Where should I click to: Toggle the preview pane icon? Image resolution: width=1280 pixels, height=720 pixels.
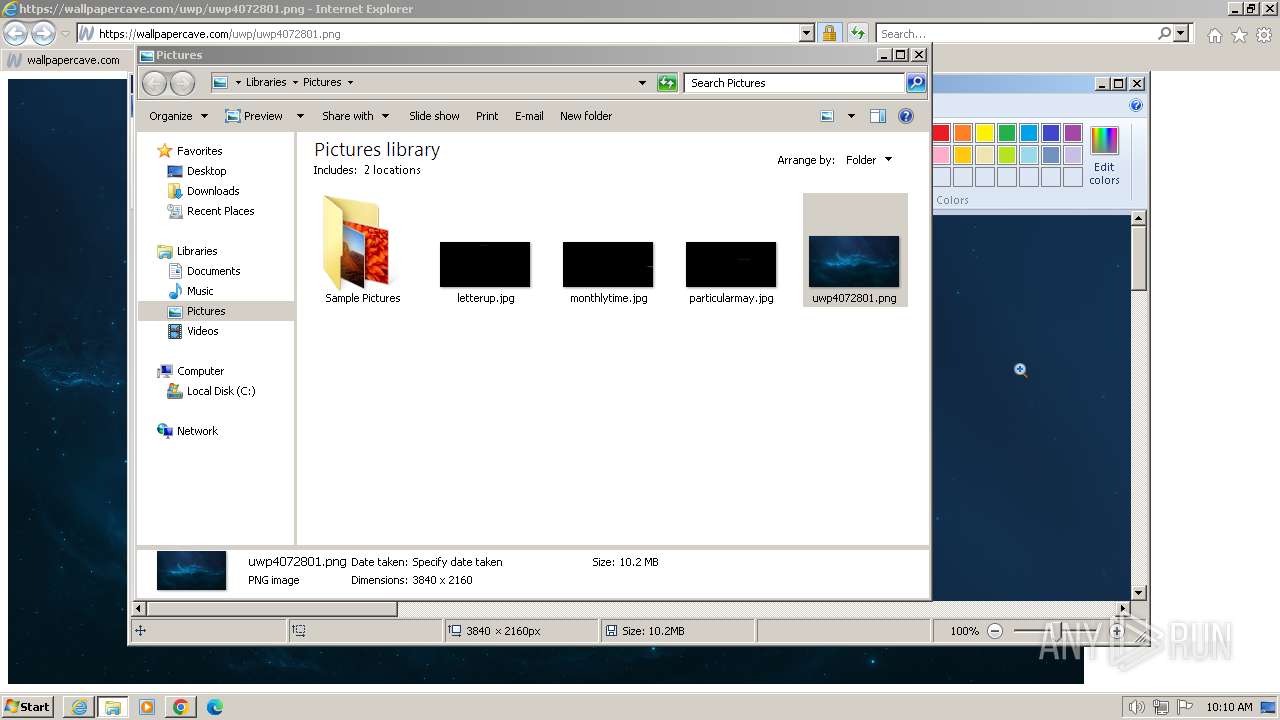click(878, 116)
